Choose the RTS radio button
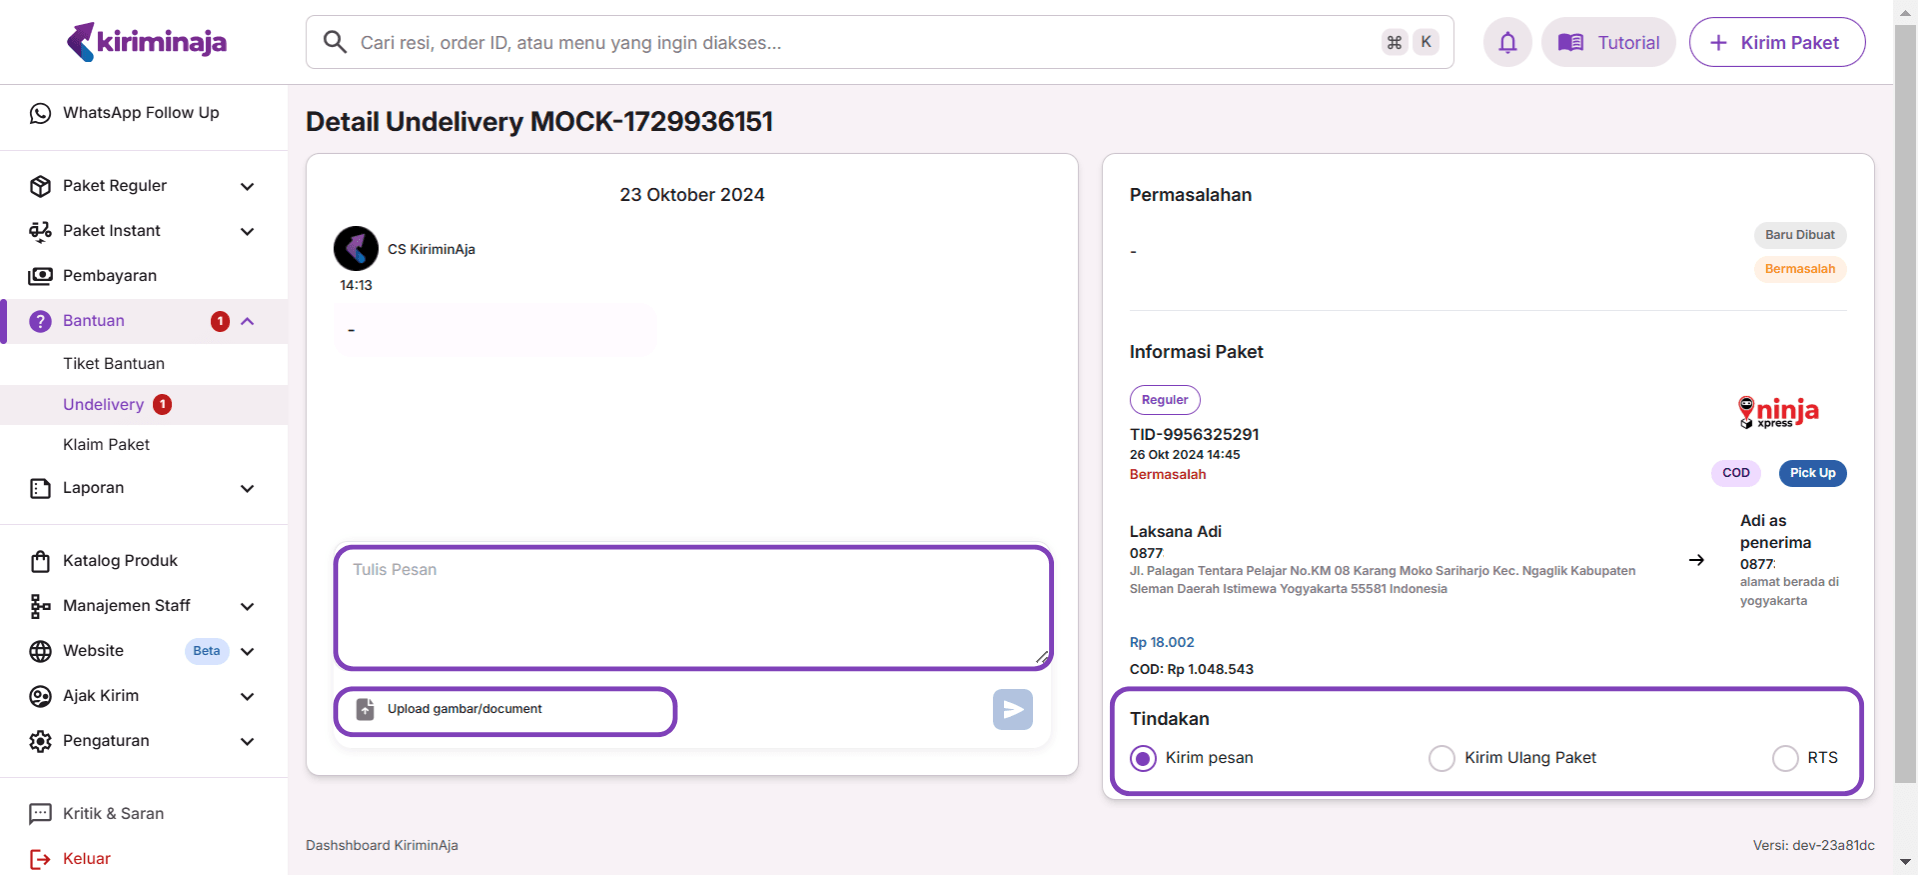Image resolution: width=1920 pixels, height=875 pixels. 1785,758
